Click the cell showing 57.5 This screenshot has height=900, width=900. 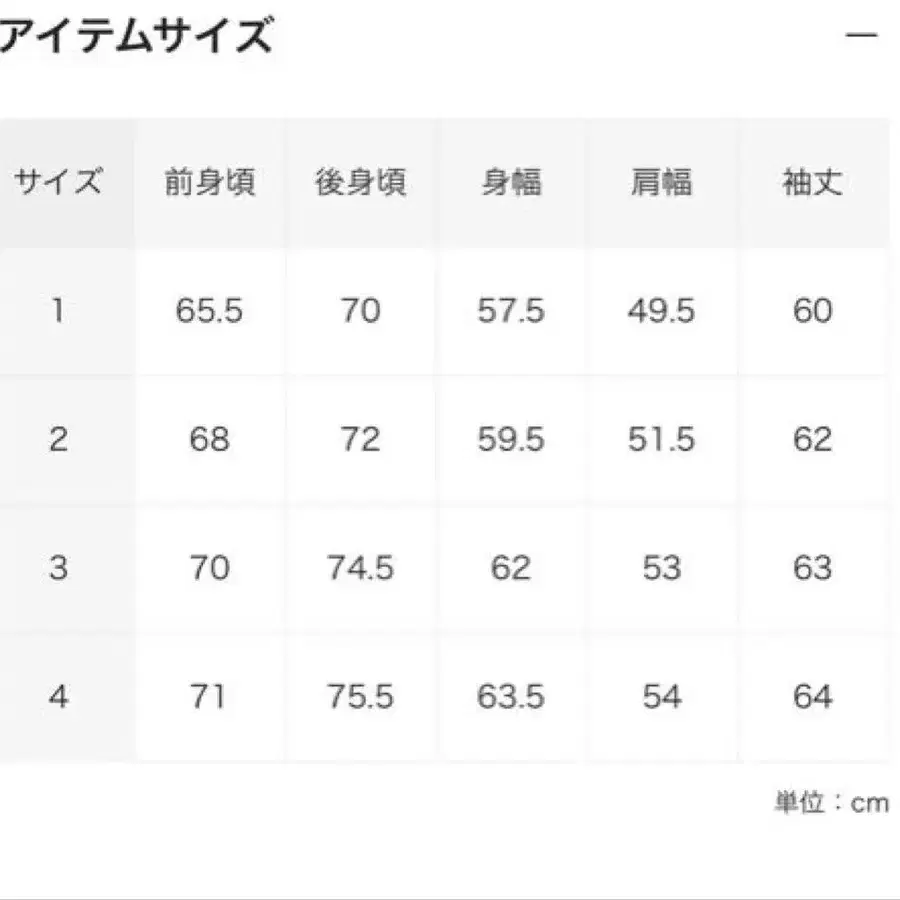(x=512, y=308)
